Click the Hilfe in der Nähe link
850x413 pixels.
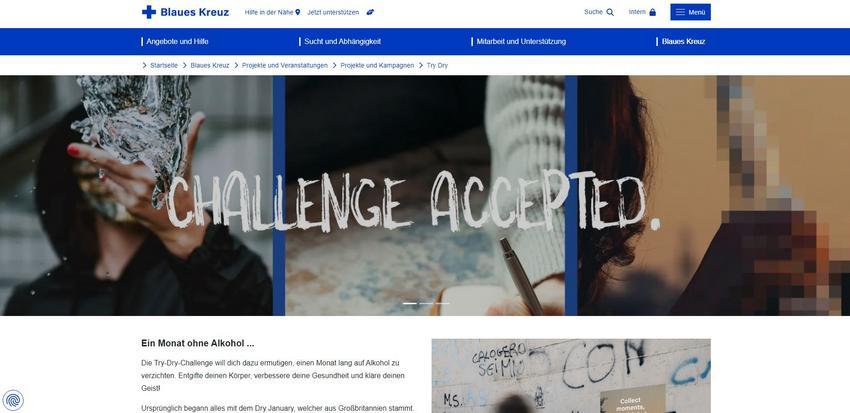point(269,12)
